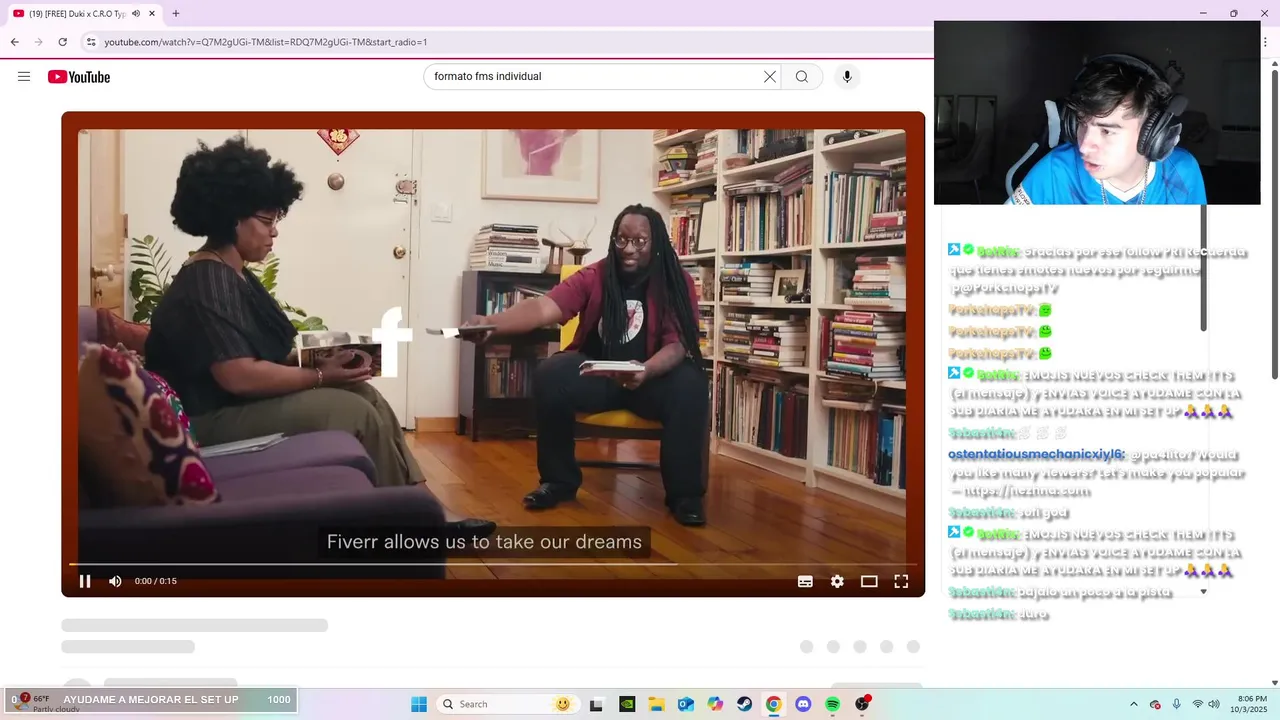
Task: Close the Duki x C.R.O YouTube tab
Action: point(151,13)
